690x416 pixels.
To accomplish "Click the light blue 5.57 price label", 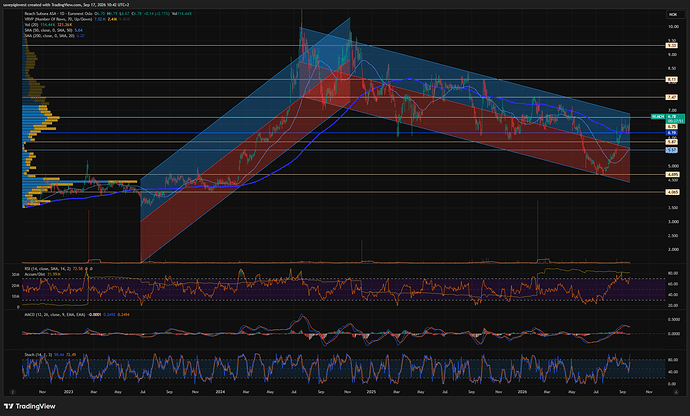I will (x=672, y=150).
